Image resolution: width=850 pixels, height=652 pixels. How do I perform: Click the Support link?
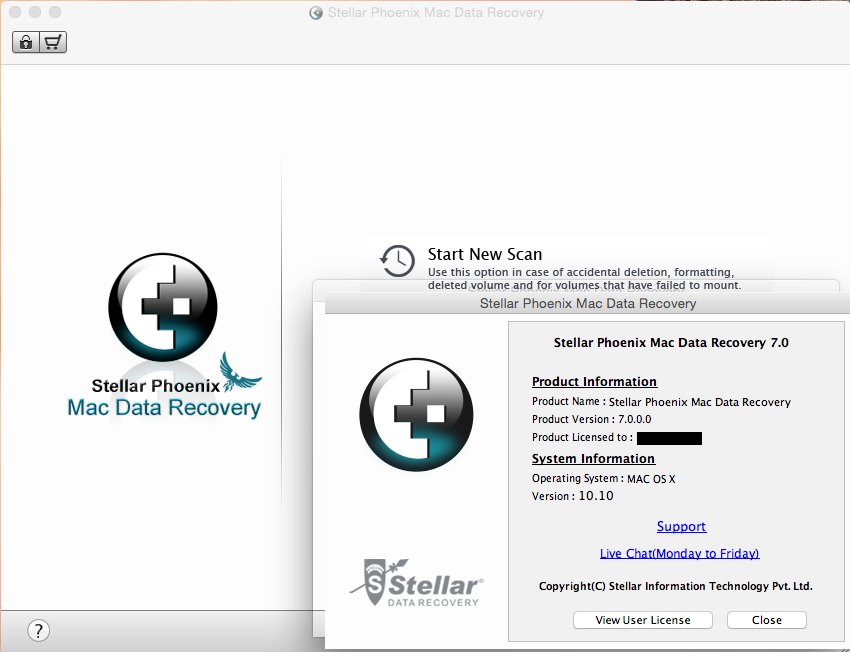click(x=681, y=526)
